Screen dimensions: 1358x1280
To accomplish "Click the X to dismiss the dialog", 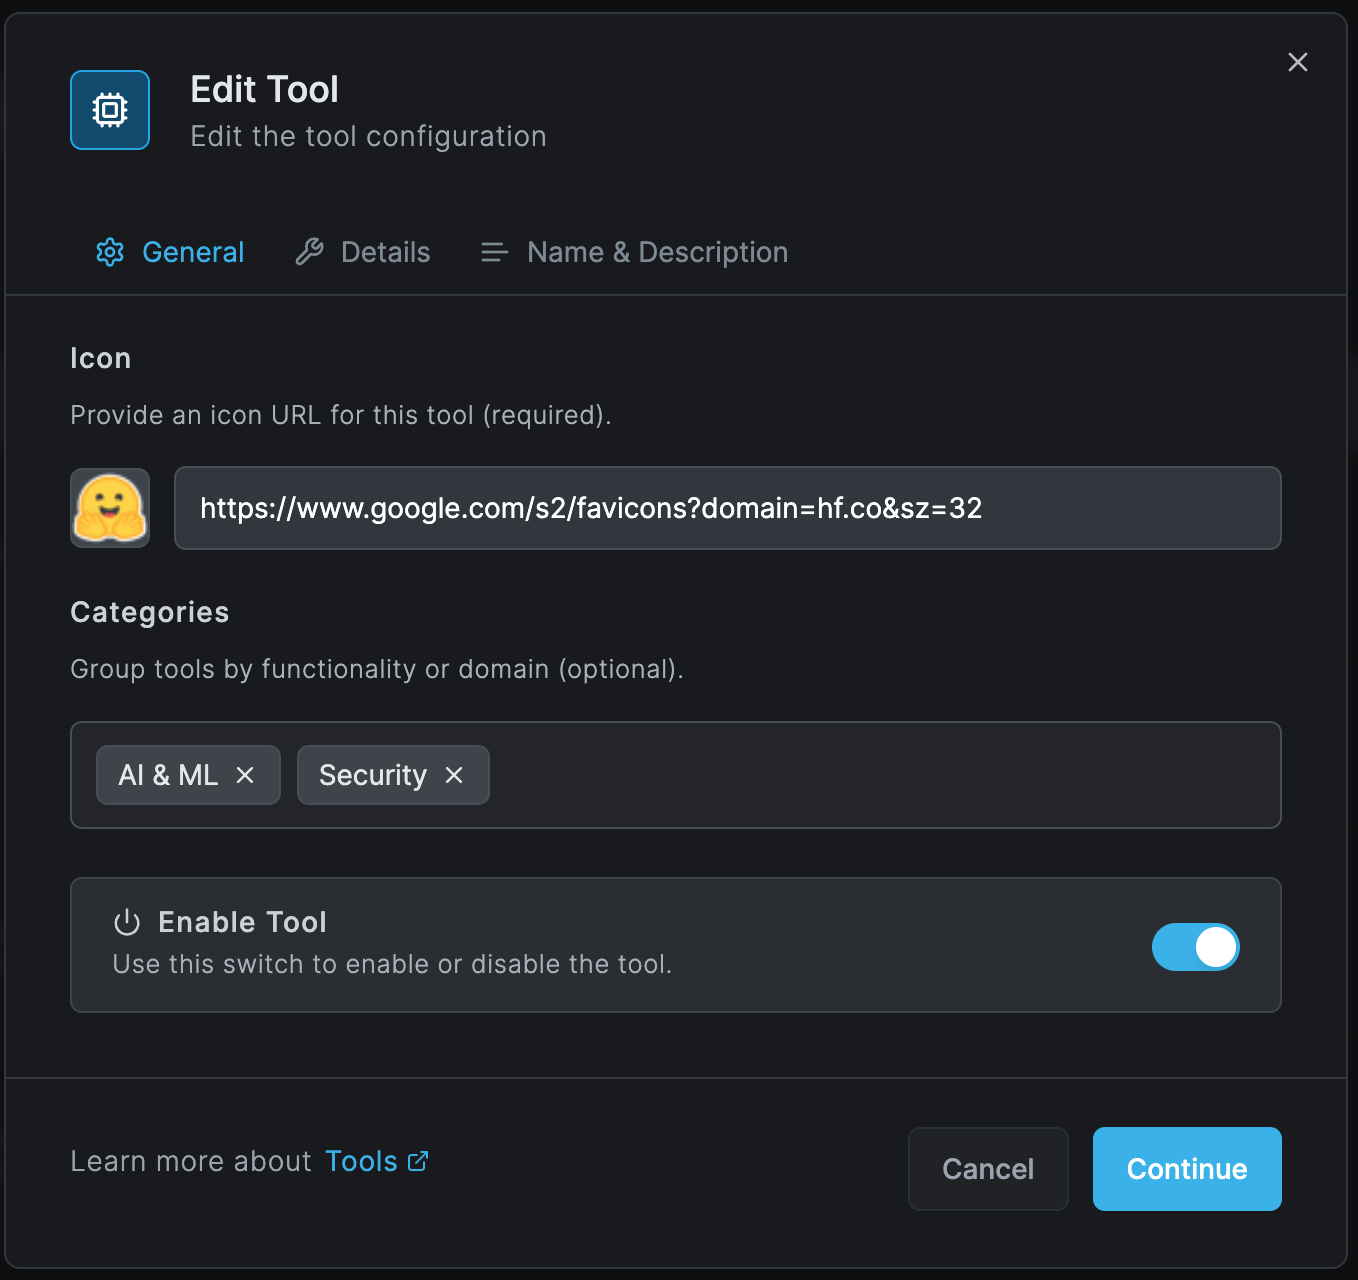I will click(1297, 62).
